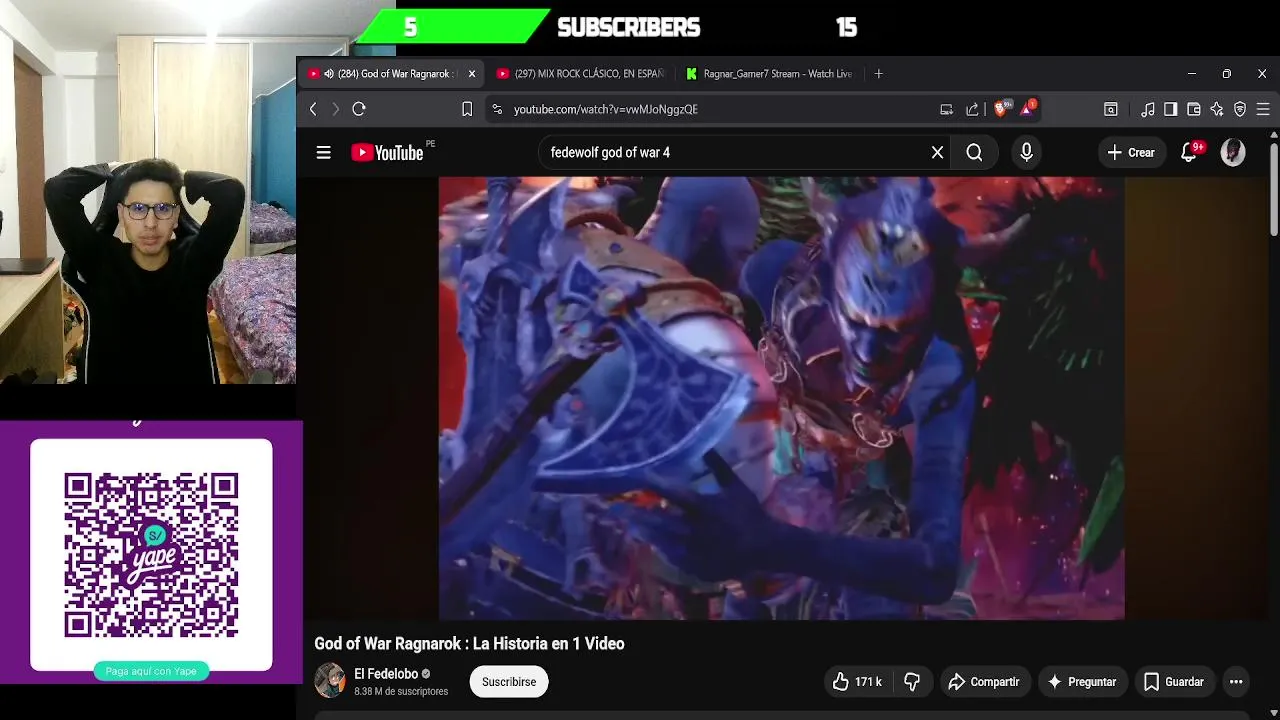Open the YouTube account avatar menu
Viewport: 1280px width, 720px height.
1233,153
